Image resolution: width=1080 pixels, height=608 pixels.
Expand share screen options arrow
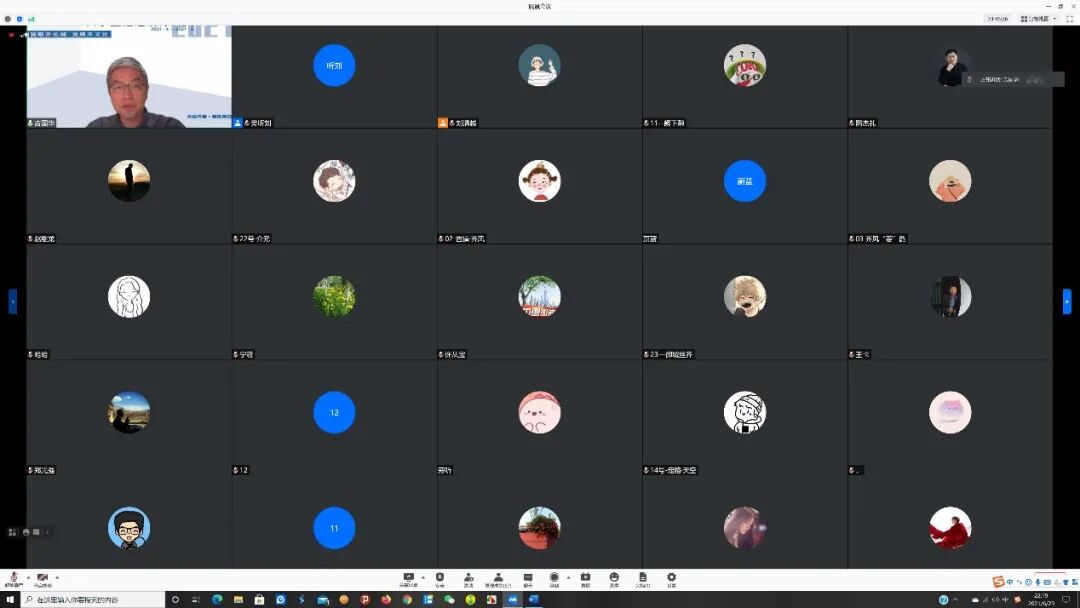(423, 577)
